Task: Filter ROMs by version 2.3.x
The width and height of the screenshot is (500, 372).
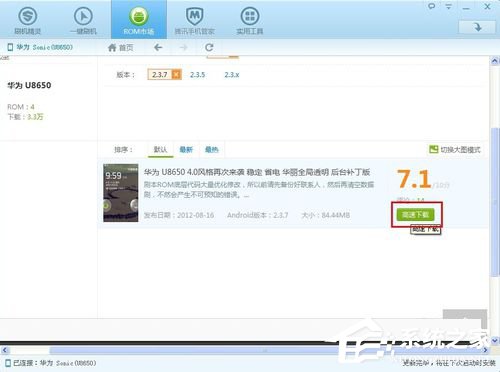Action: [x=232, y=75]
